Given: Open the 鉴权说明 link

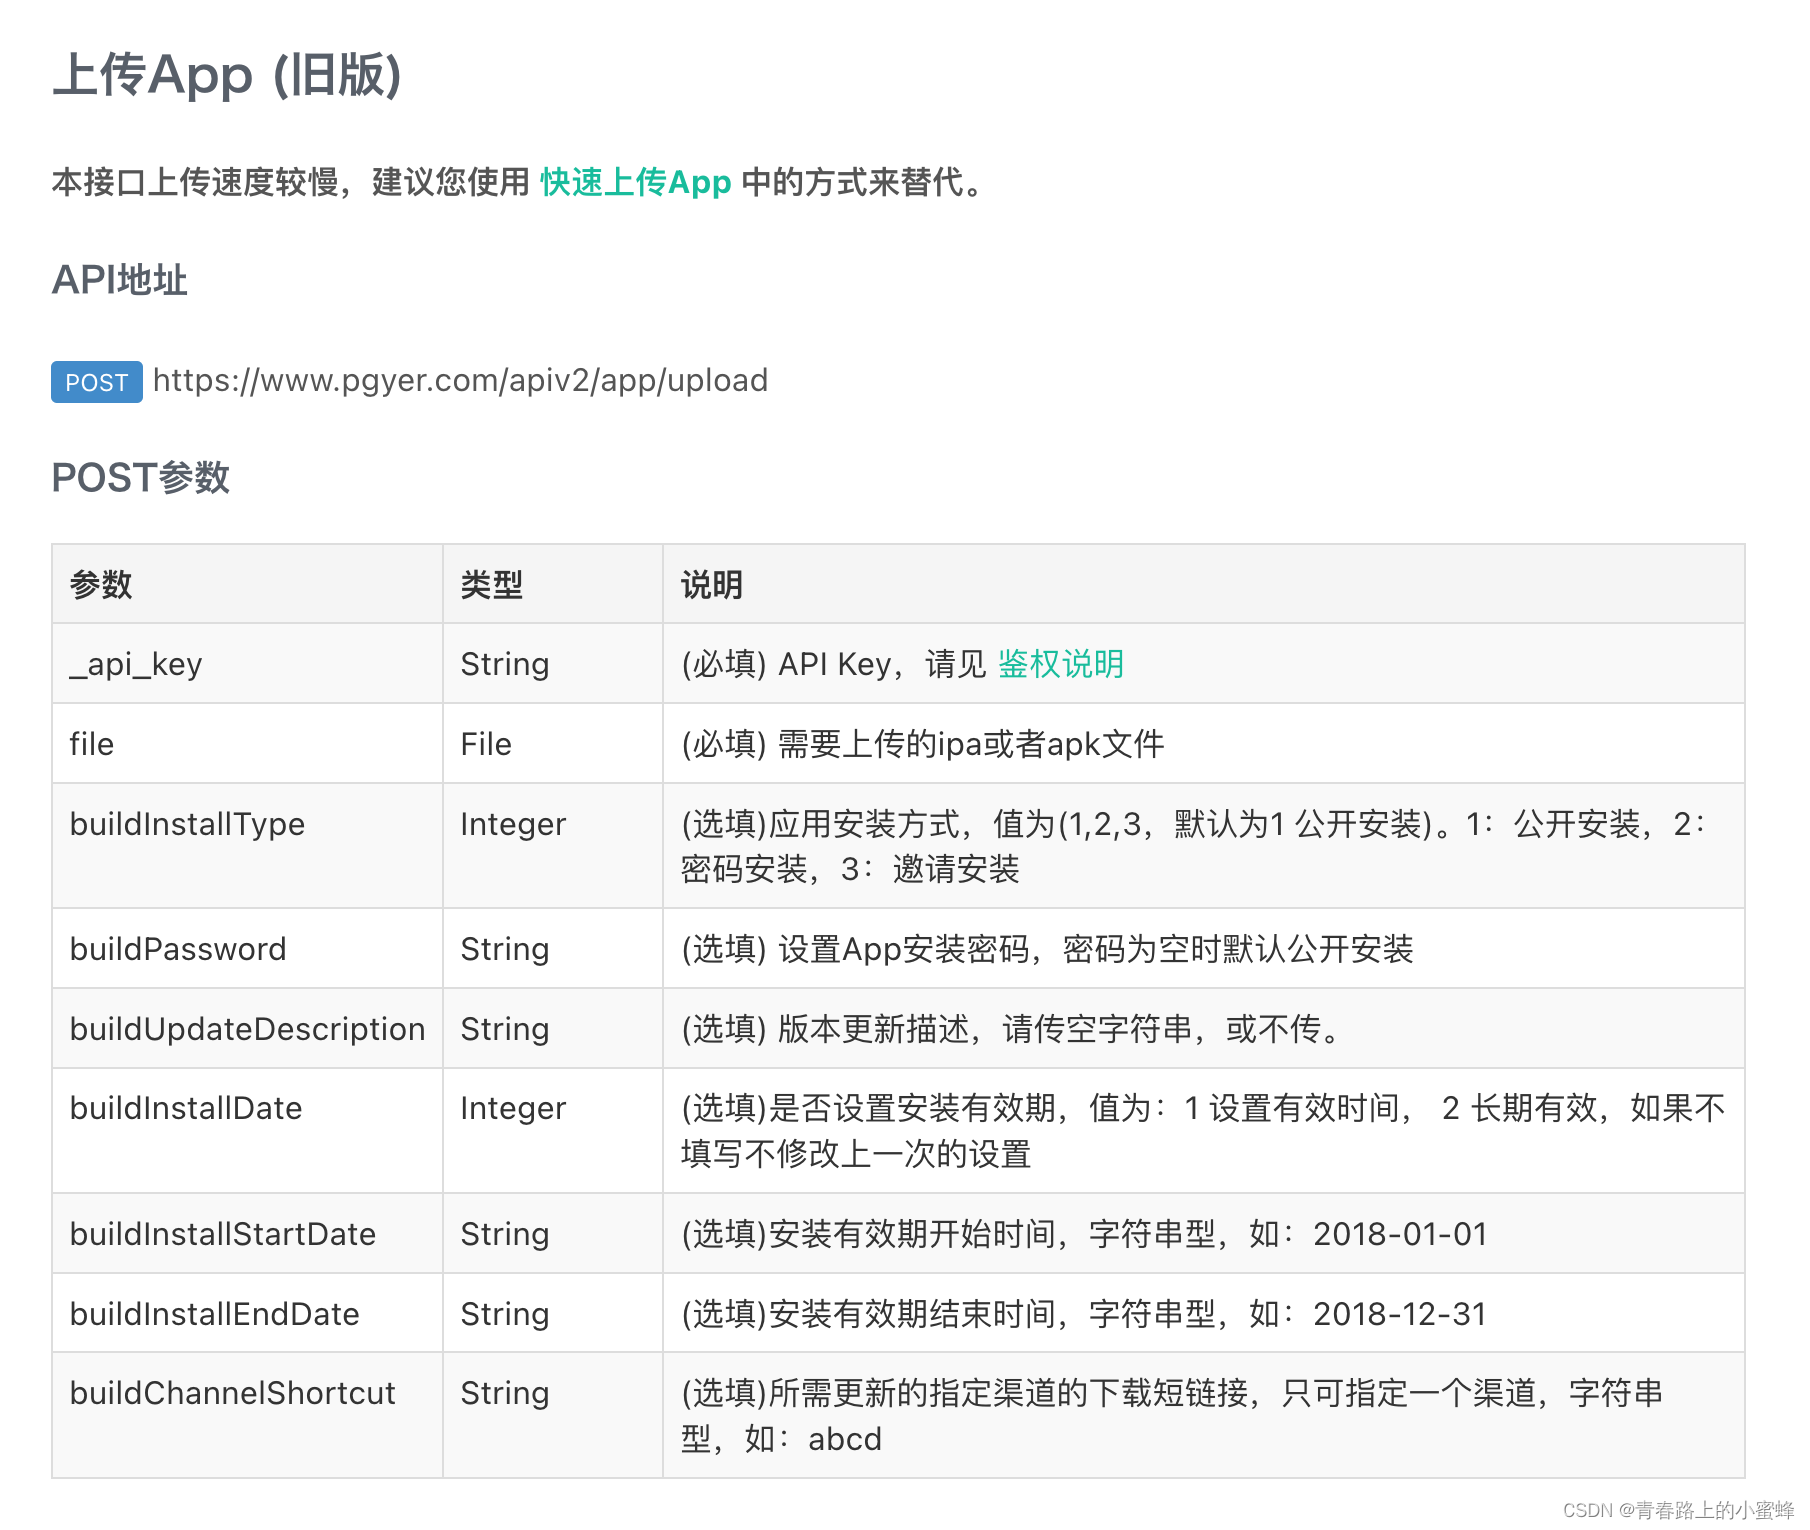Looking at the screenshot, I should point(1061,664).
